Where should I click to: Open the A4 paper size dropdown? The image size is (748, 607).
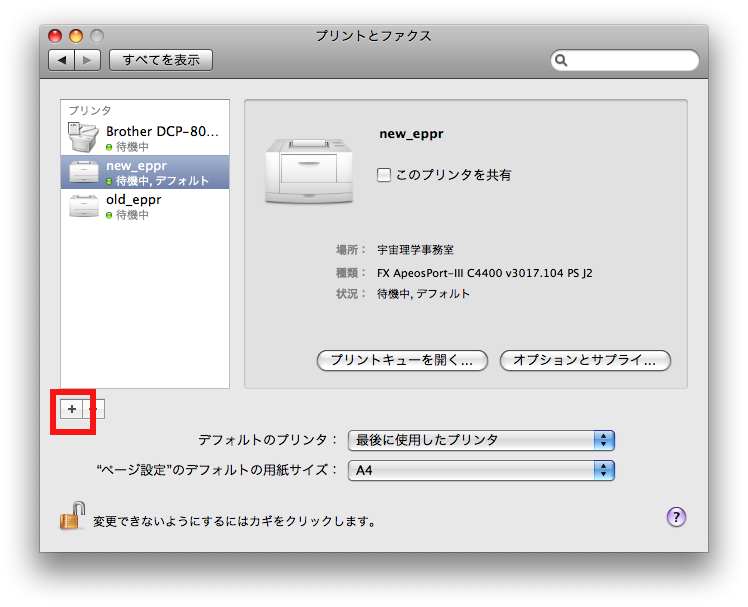click(x=480, y=470)
